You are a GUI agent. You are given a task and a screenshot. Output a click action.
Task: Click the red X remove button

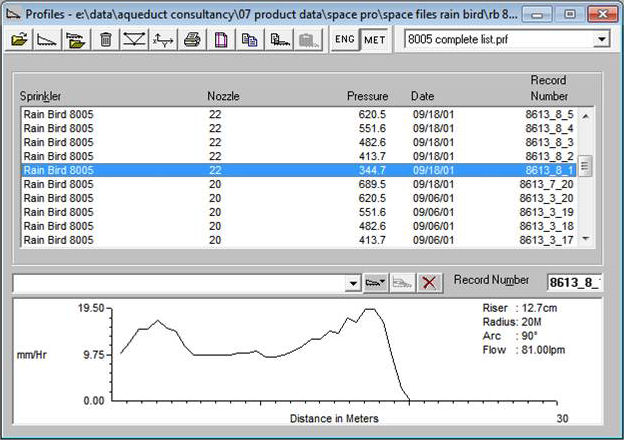429,283
